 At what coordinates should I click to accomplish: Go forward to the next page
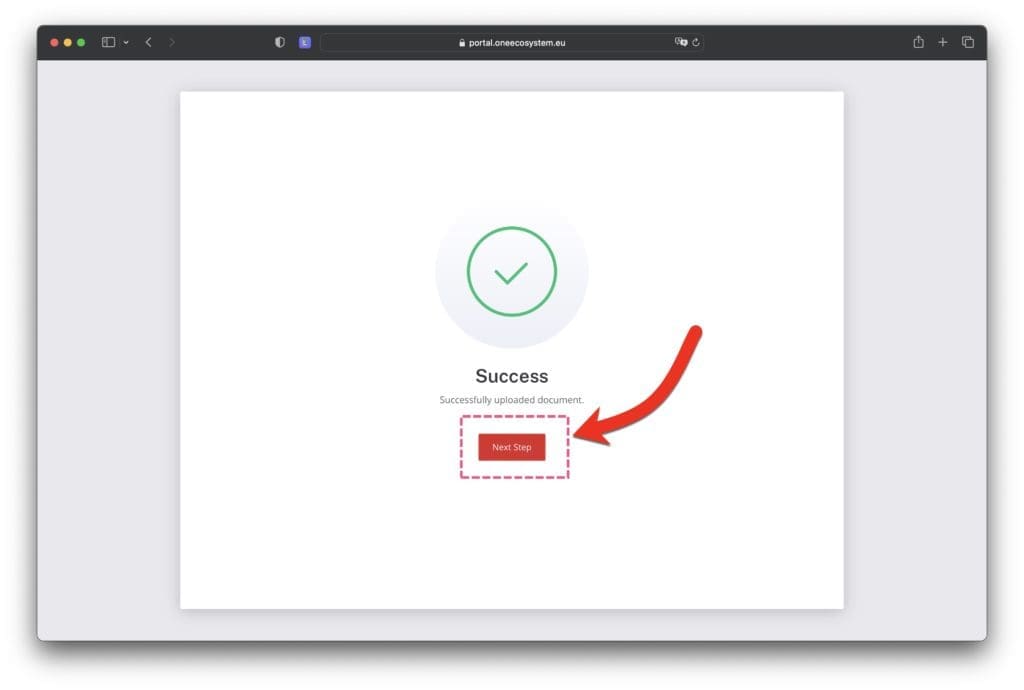pyautogui.click(x=172, y=42)
